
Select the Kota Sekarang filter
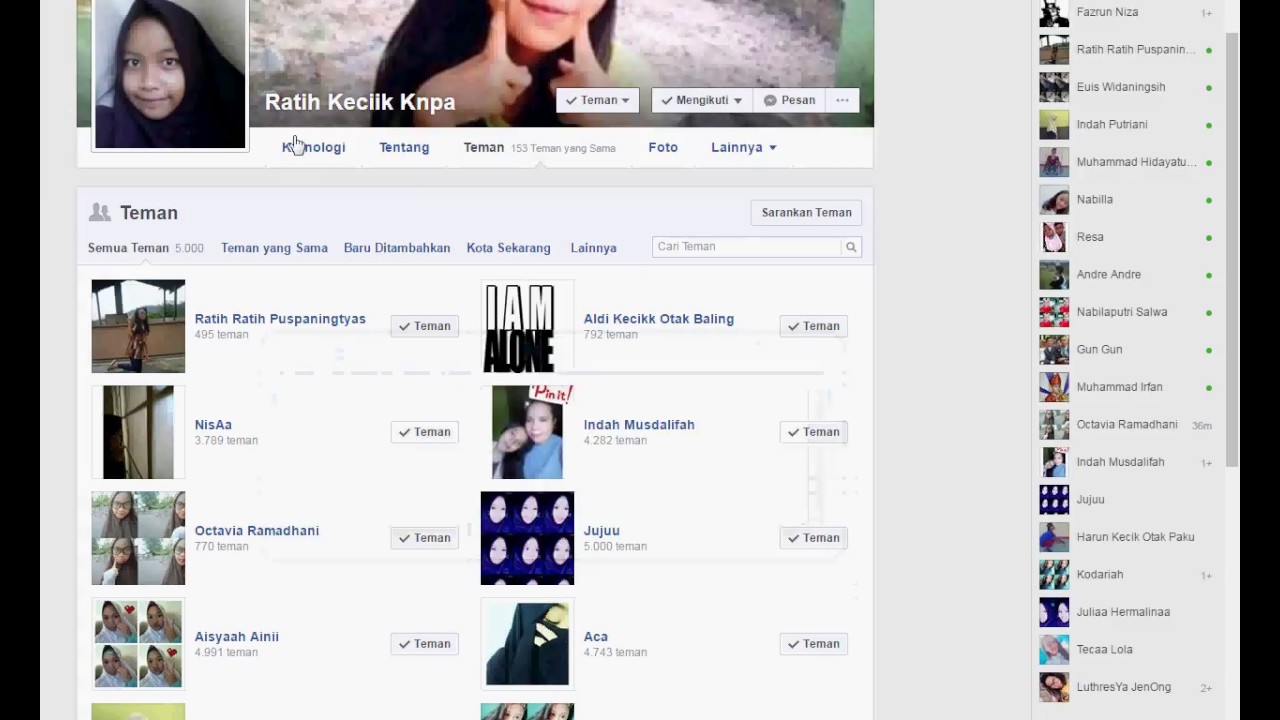508,248
